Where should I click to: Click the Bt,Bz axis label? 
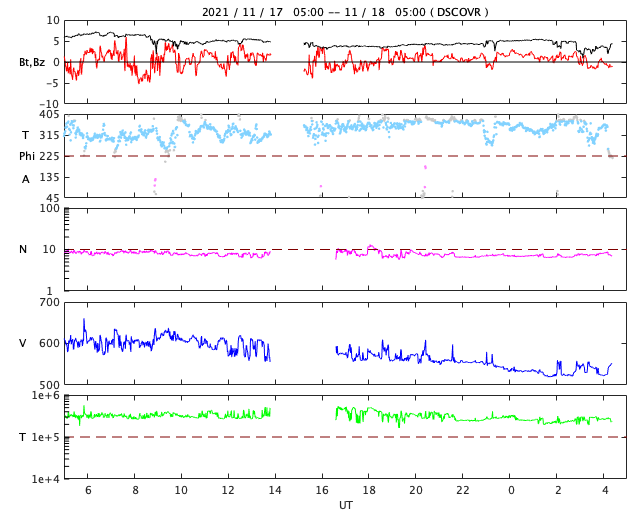pyautogui.click(x=31, y=62)
